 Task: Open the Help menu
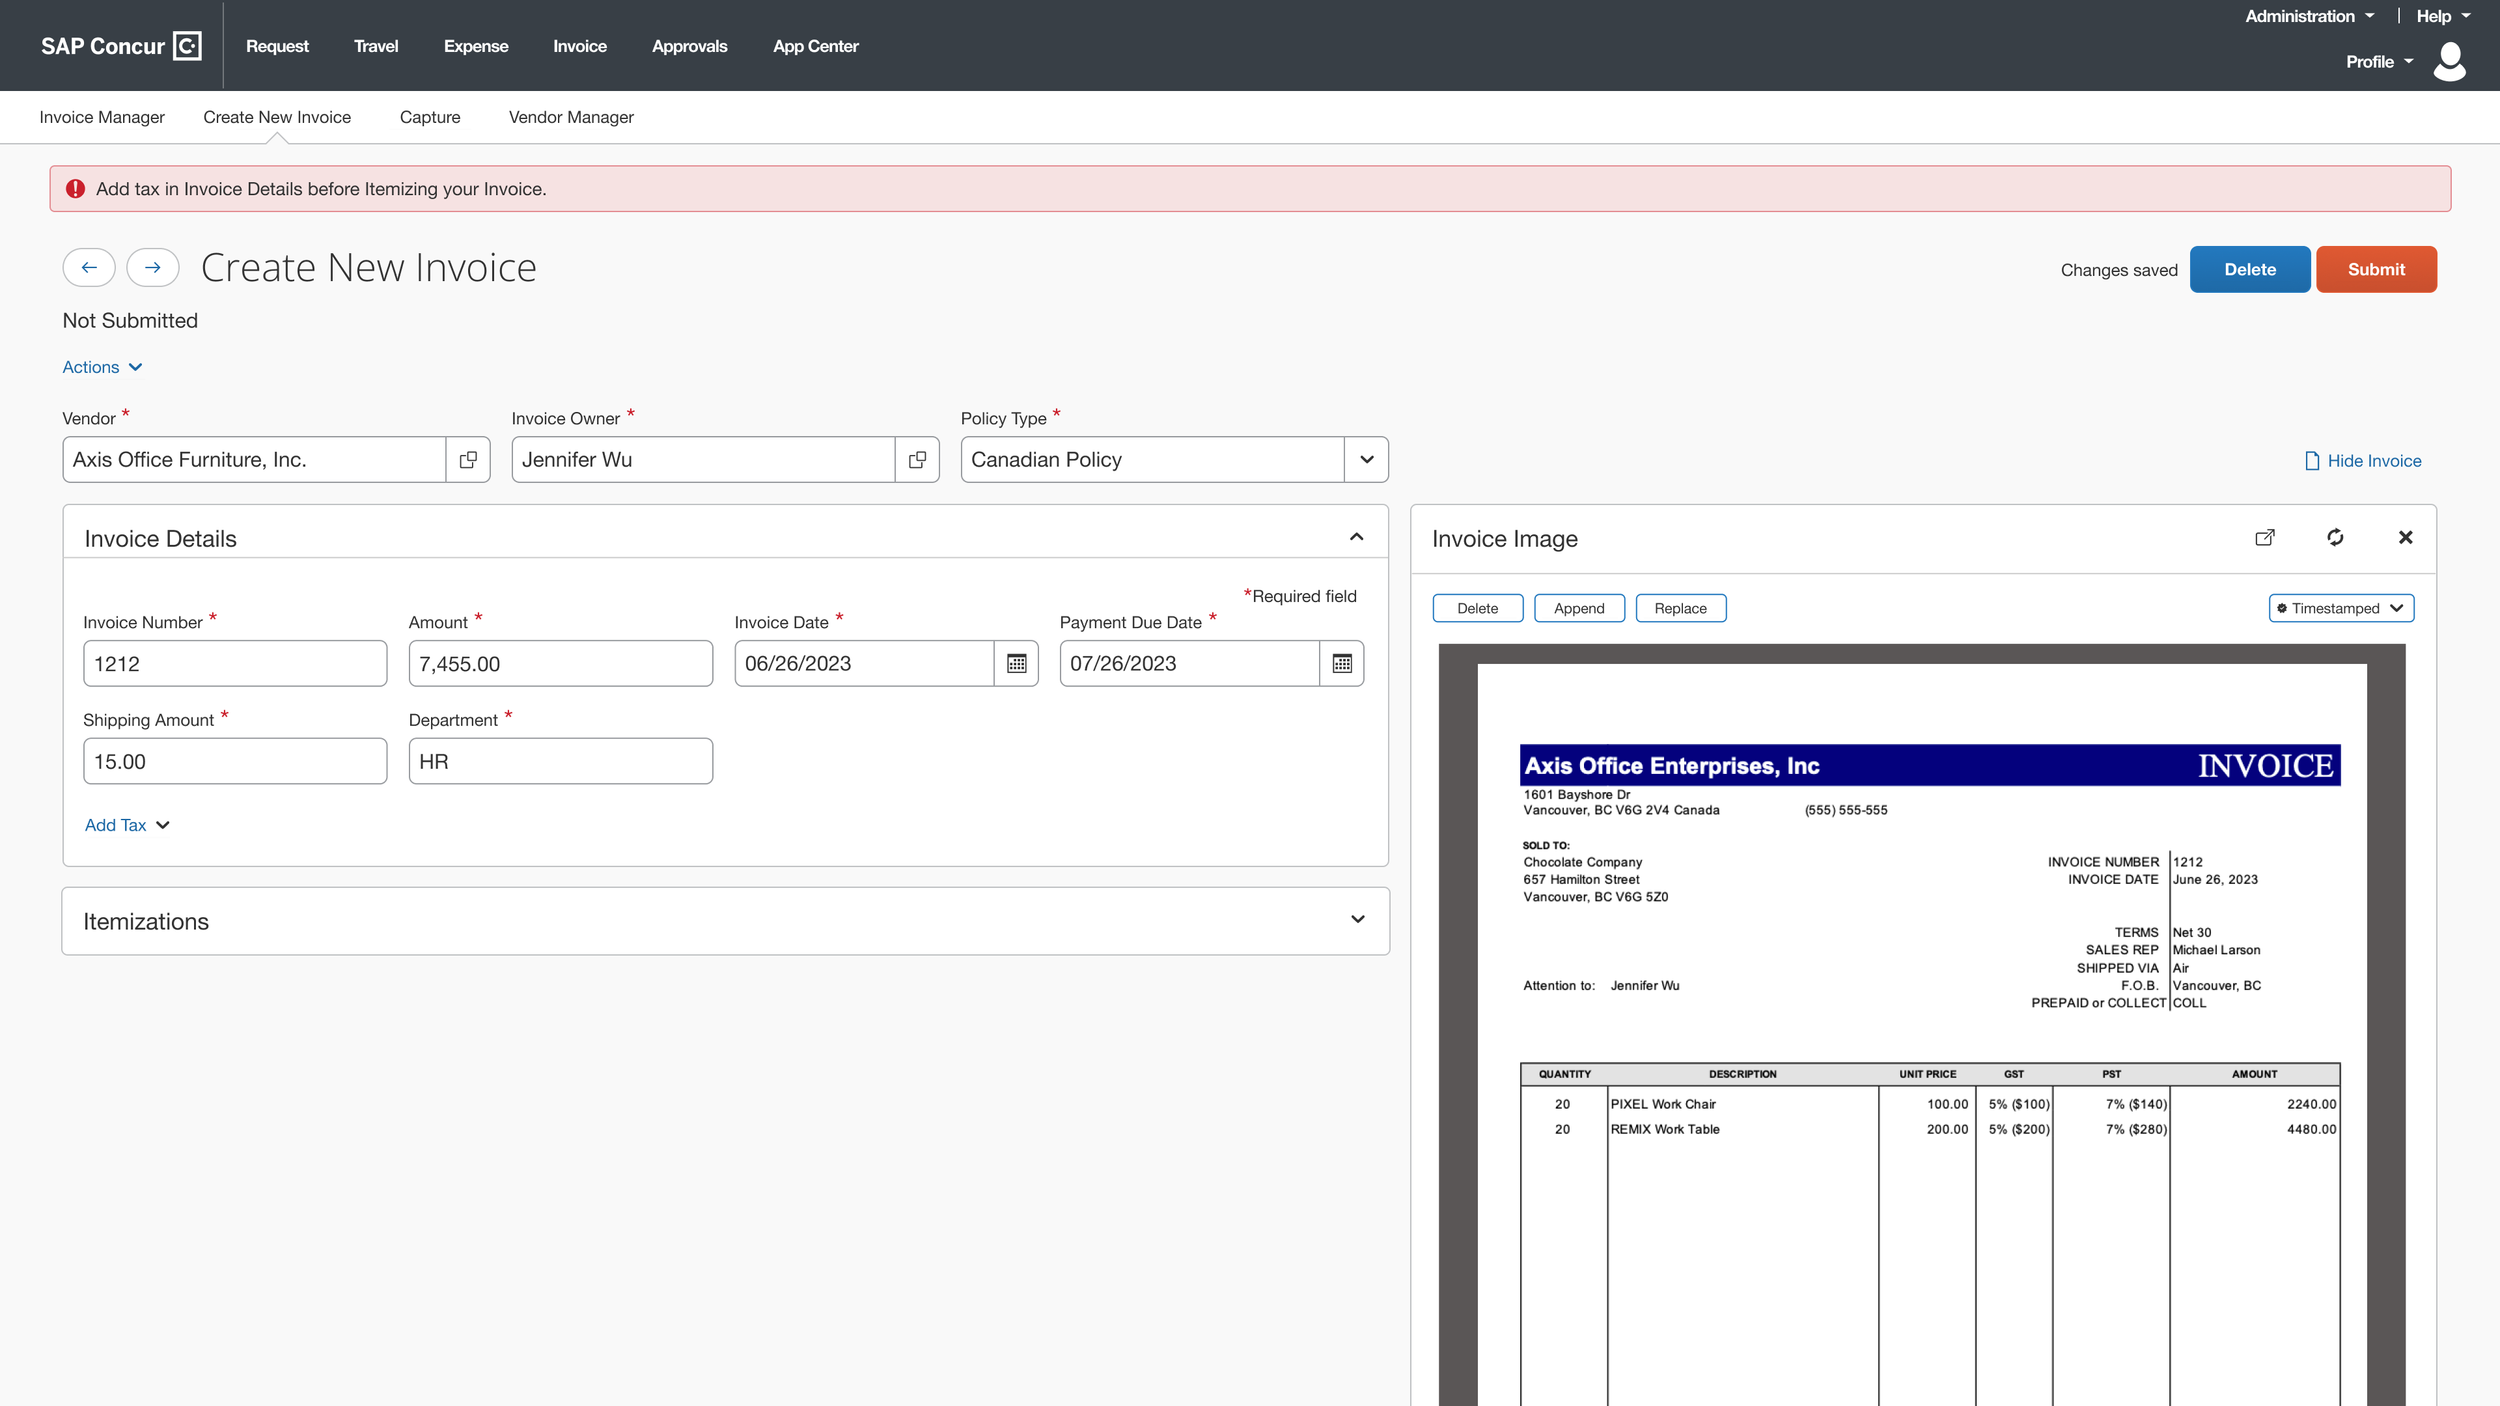click(x=2443, y=16)
